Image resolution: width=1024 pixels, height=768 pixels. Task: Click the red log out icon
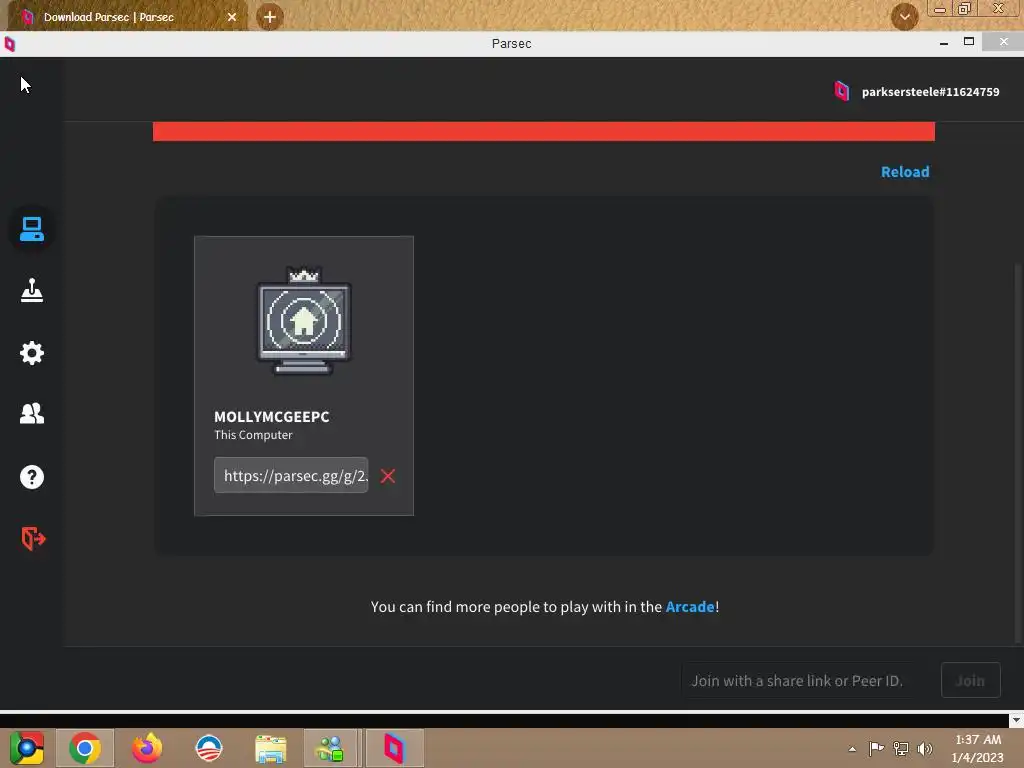click(x=33, y=538)
